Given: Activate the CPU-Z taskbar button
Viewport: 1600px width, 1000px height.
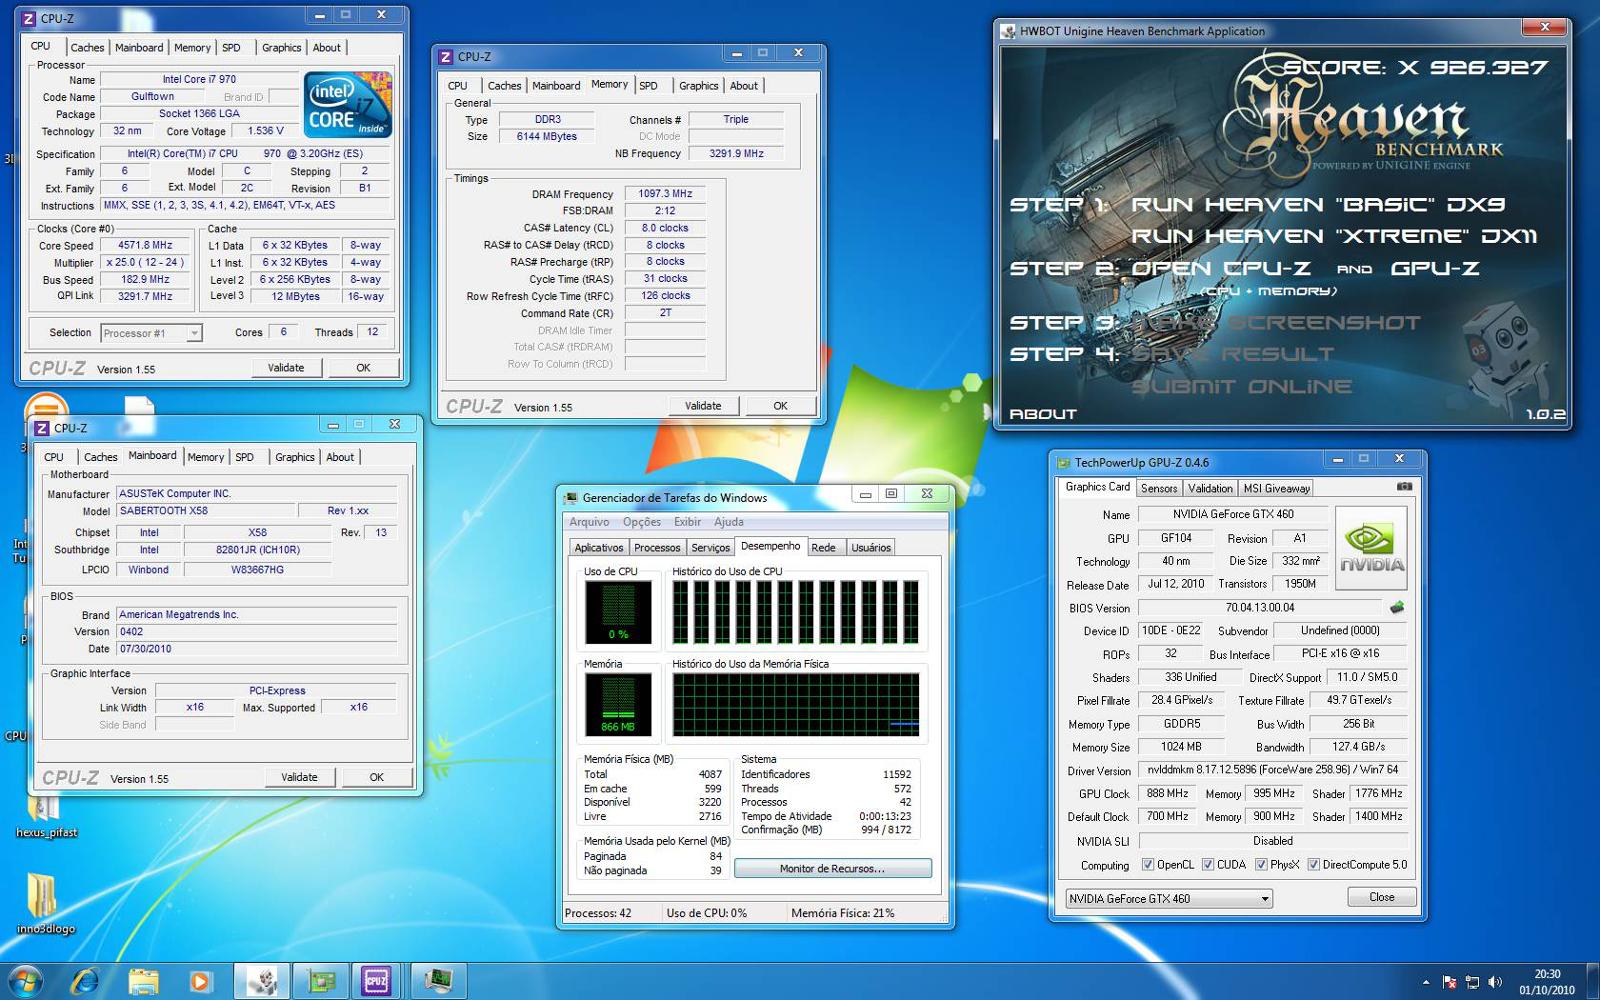Looking at the screenshot, I should tap(377, 981).
